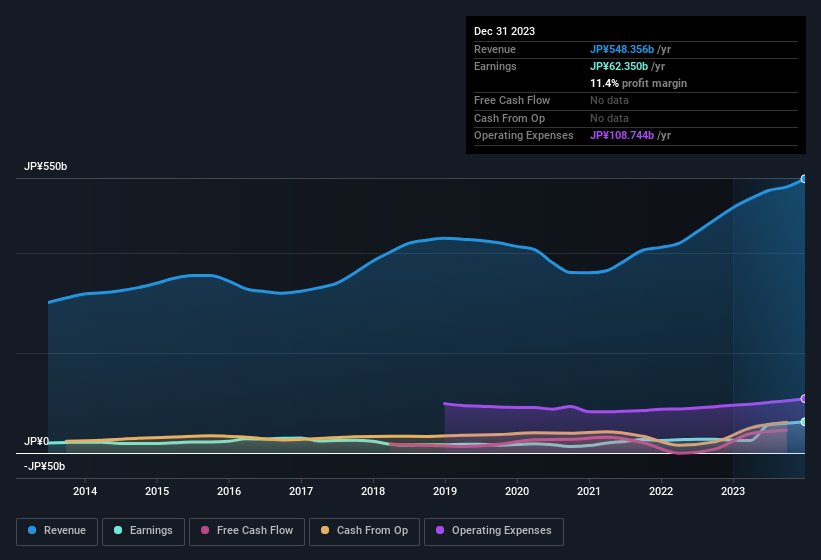Select the 2014 label on the x-axis
The width and height of the screenshot is (821, 560).
[x=85, y=491]
